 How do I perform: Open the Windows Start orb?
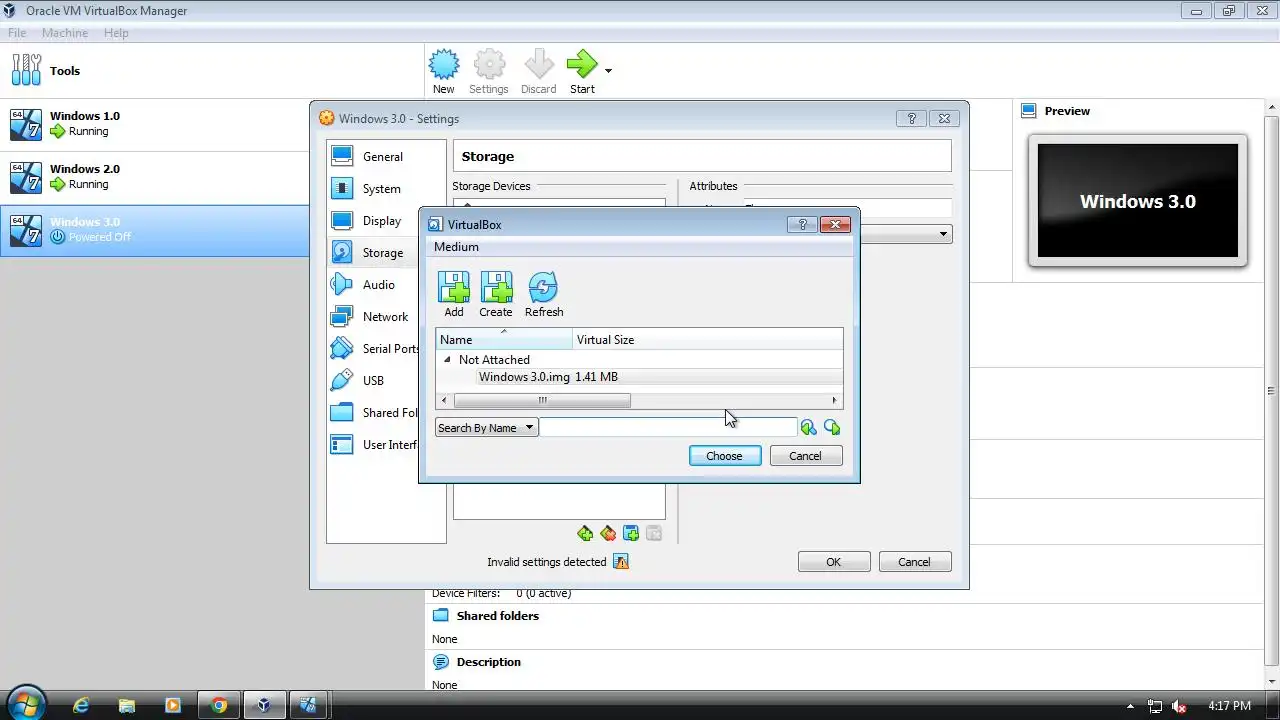click(x=26, y=704)
